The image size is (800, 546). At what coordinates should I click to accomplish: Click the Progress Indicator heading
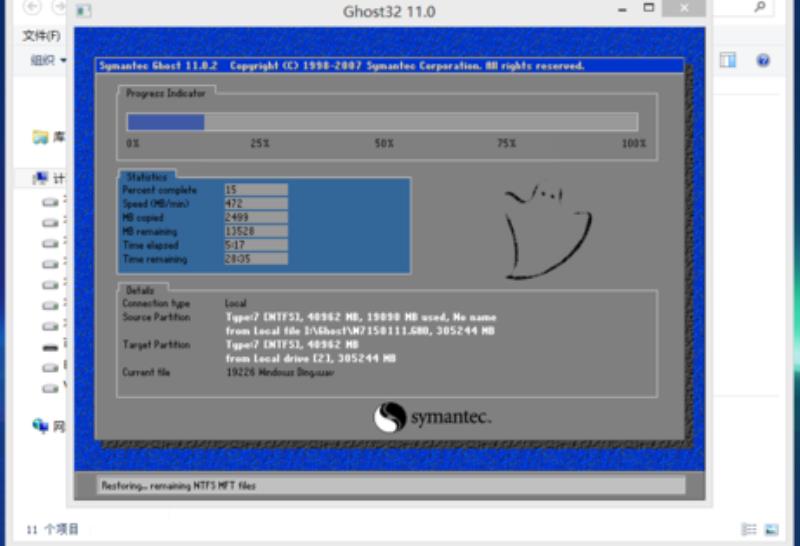click(165, 93)
